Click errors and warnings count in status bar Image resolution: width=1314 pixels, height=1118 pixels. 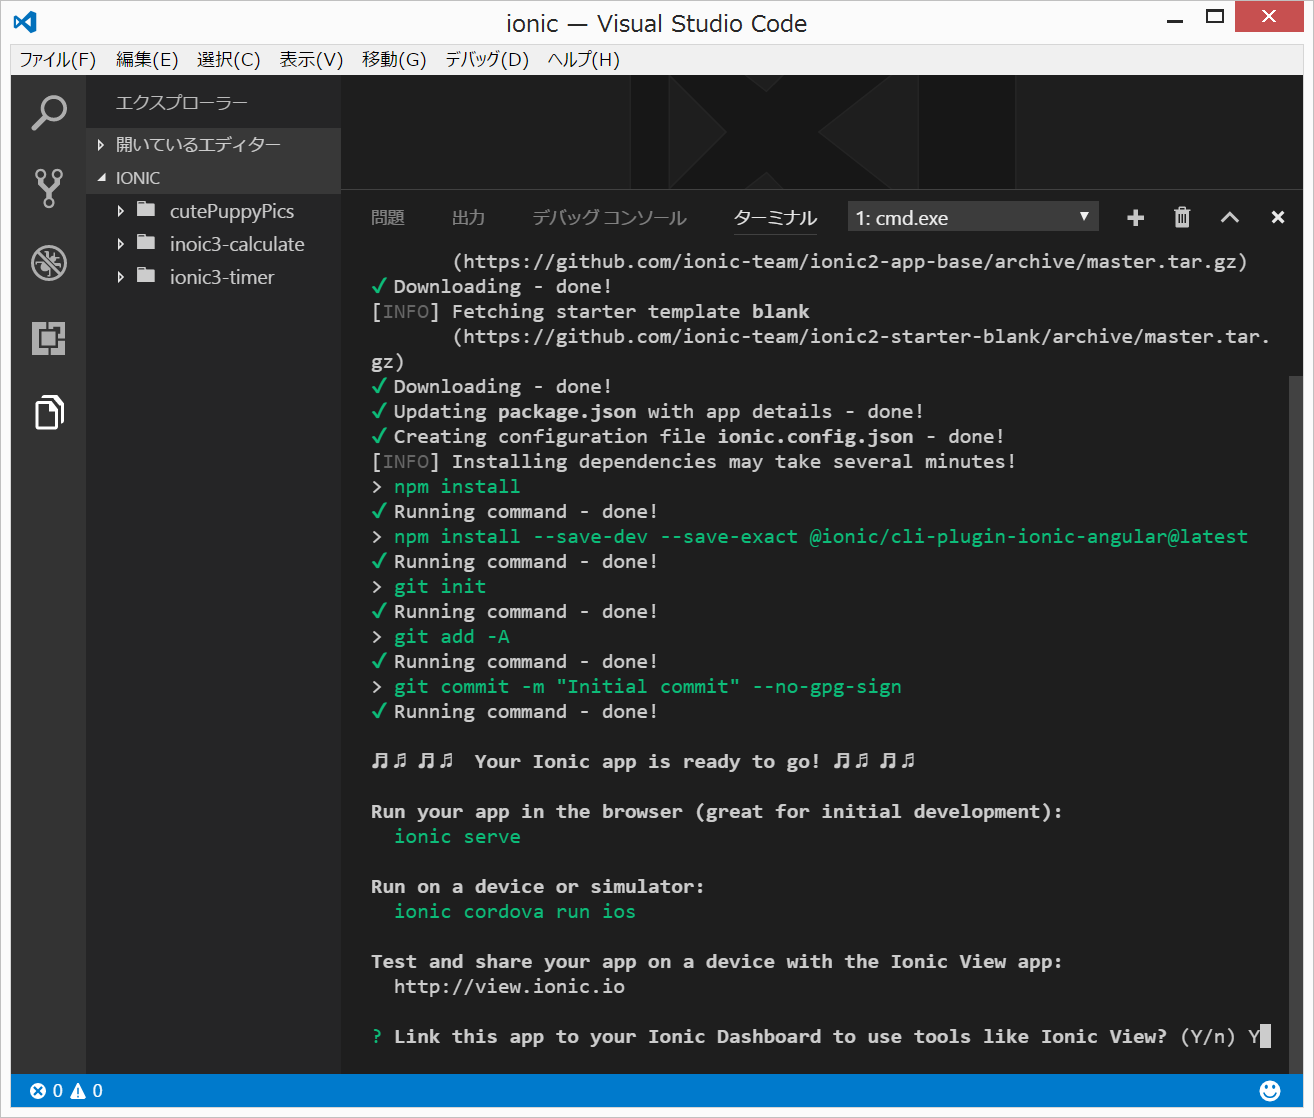66,1091
